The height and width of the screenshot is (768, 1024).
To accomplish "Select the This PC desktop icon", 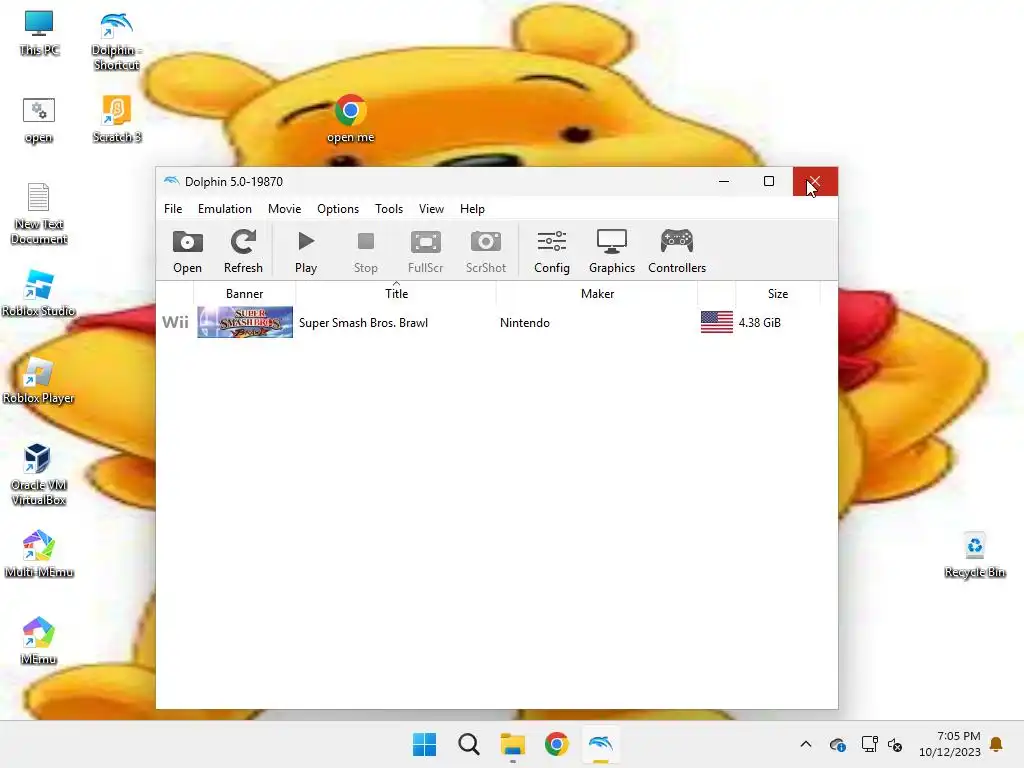I will [x=39, y=33].
